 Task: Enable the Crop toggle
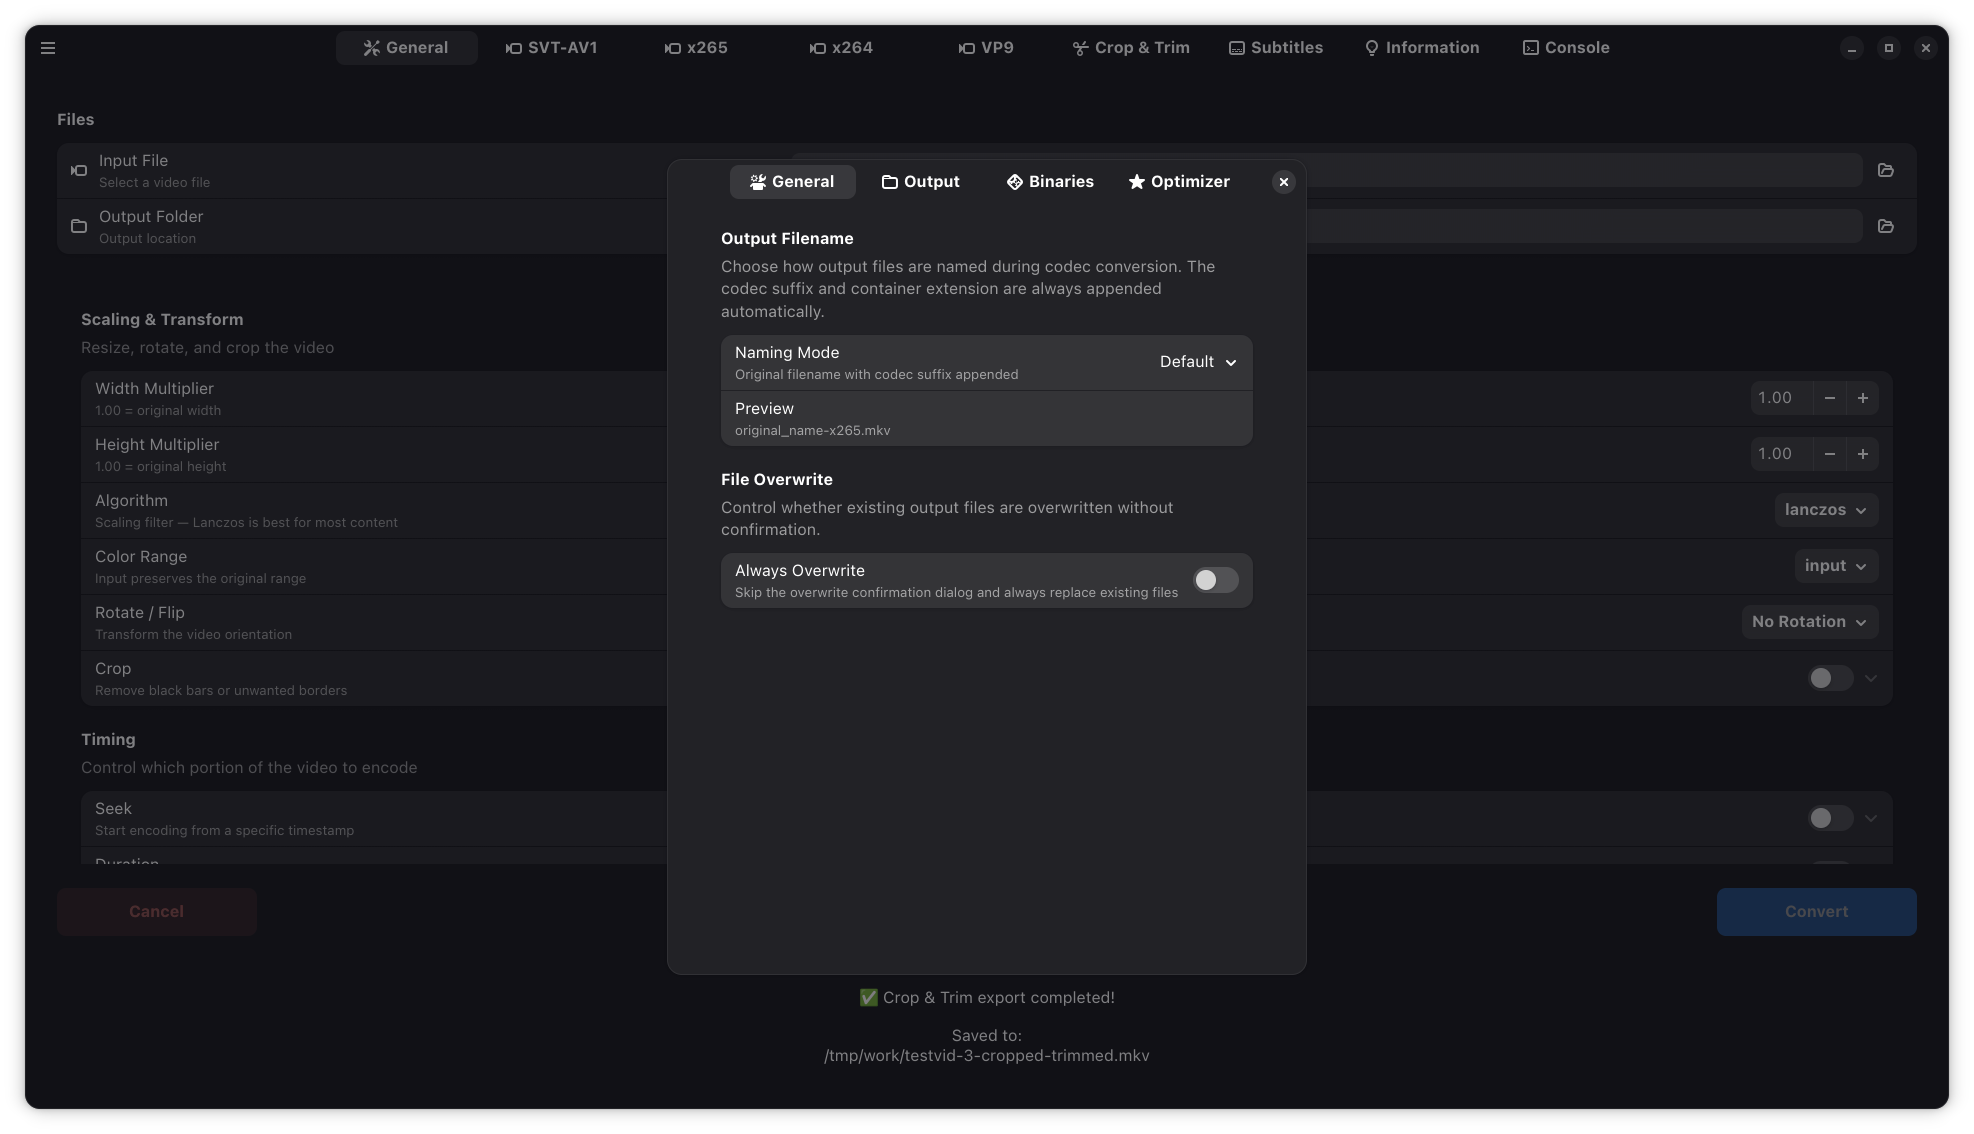(1829, 678)
